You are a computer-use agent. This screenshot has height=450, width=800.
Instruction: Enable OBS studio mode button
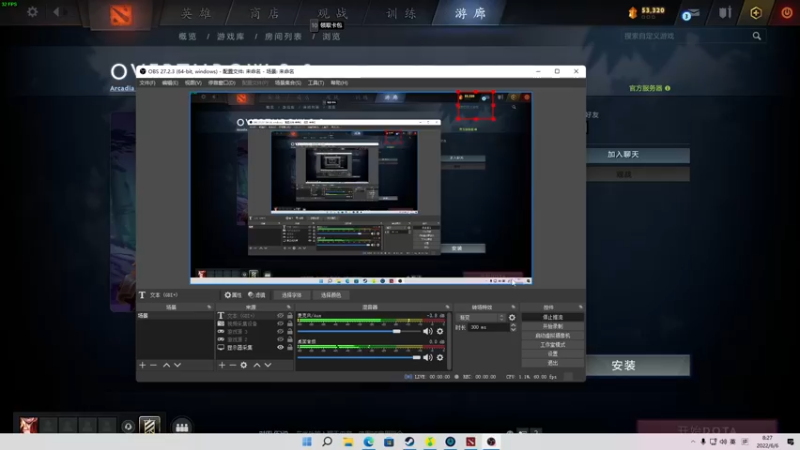[x=553, y=345]
